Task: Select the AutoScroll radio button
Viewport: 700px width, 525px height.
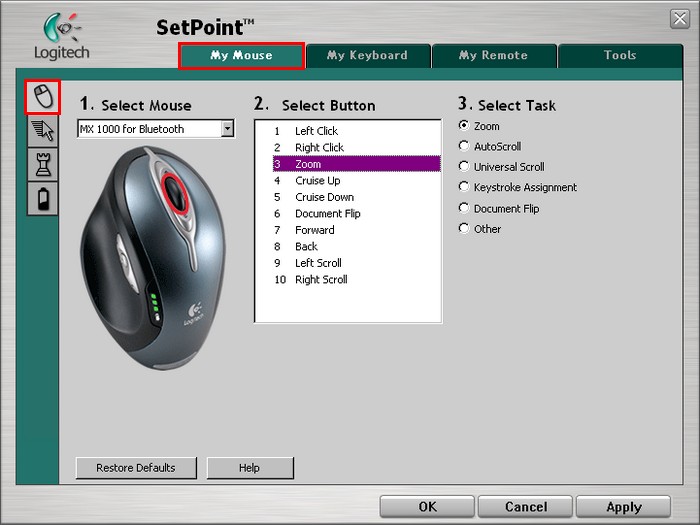Action: pyautogui.click(x=464, y=146)
